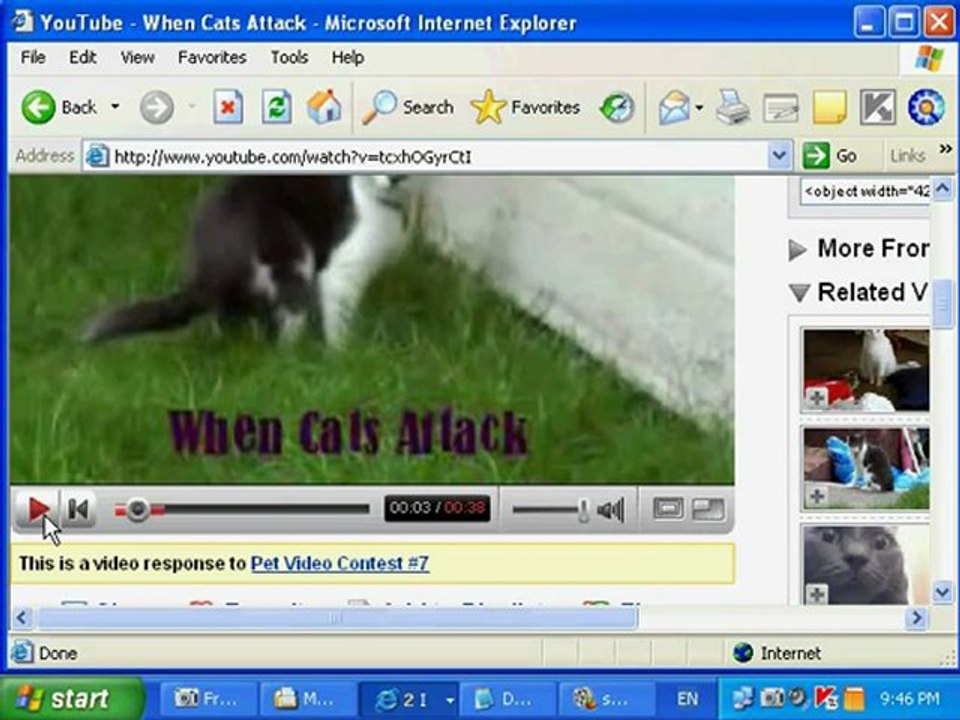Restart video with rewind-to-start button

(x=78, y=509)
